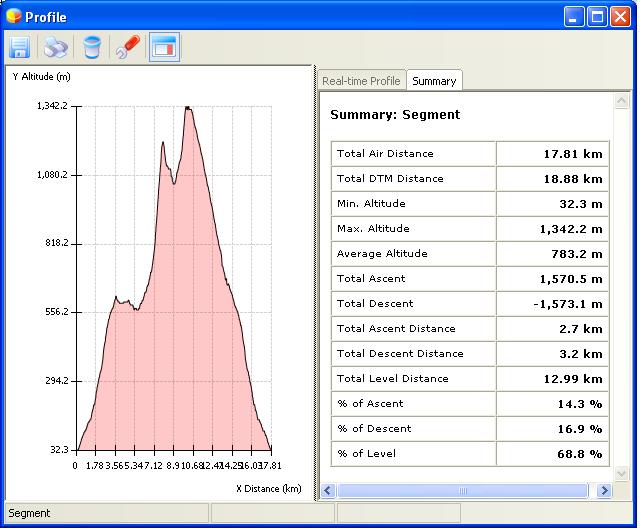Click the Profile window app icon
640x528 pixels.
click(13, 16)
